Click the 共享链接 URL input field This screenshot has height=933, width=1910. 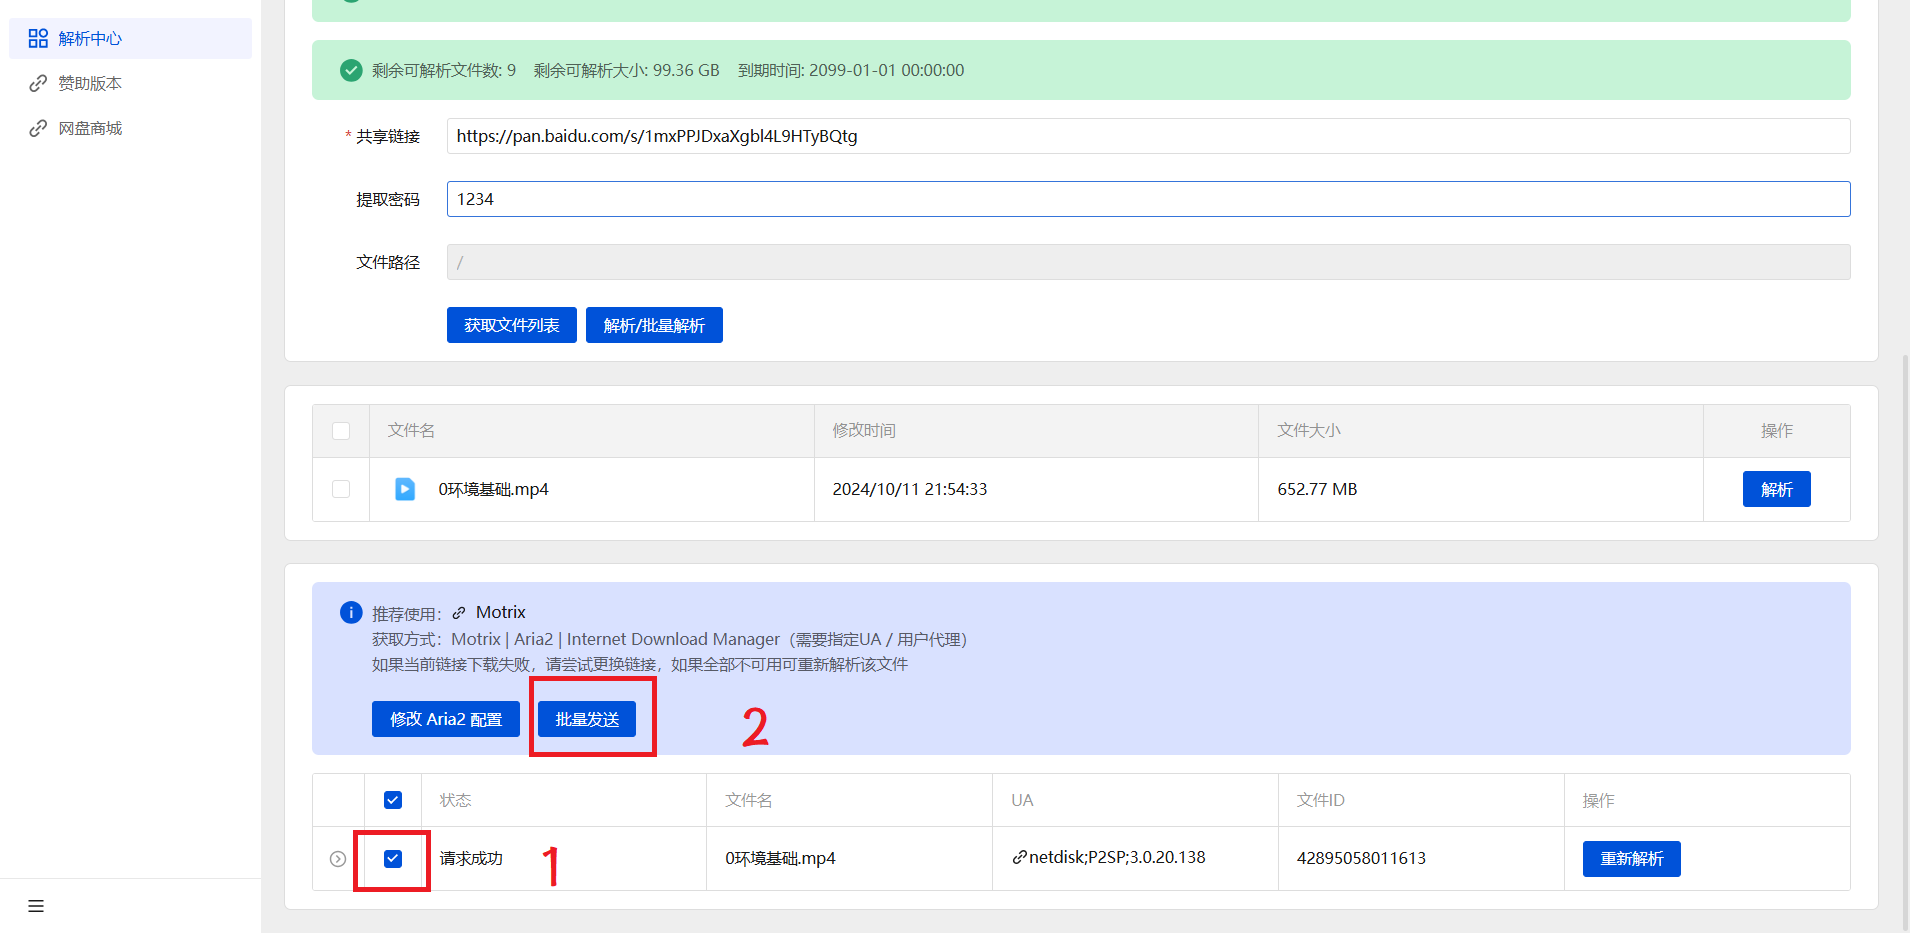(x=1147, y=136)
